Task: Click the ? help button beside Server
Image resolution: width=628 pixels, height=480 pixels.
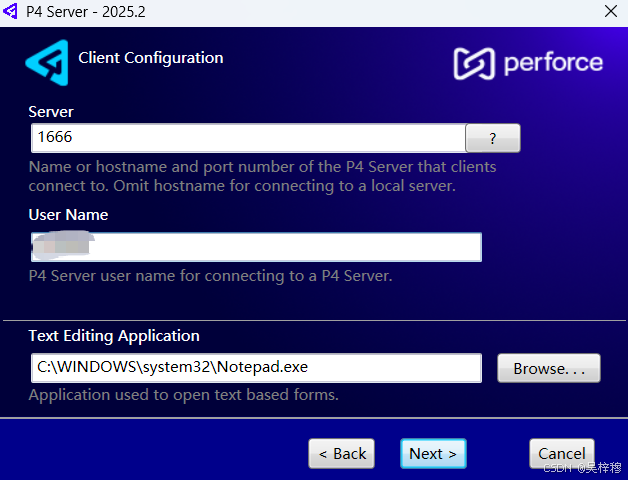Action: [493, 138]
